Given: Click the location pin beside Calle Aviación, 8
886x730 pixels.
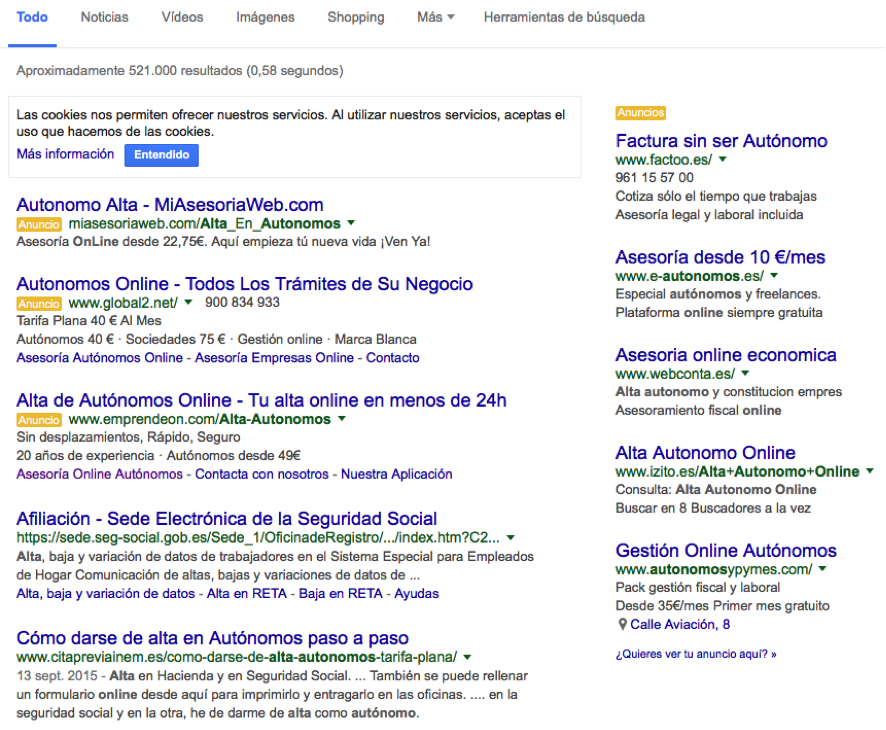Looking at the screenshot, I should click(622, 623).
